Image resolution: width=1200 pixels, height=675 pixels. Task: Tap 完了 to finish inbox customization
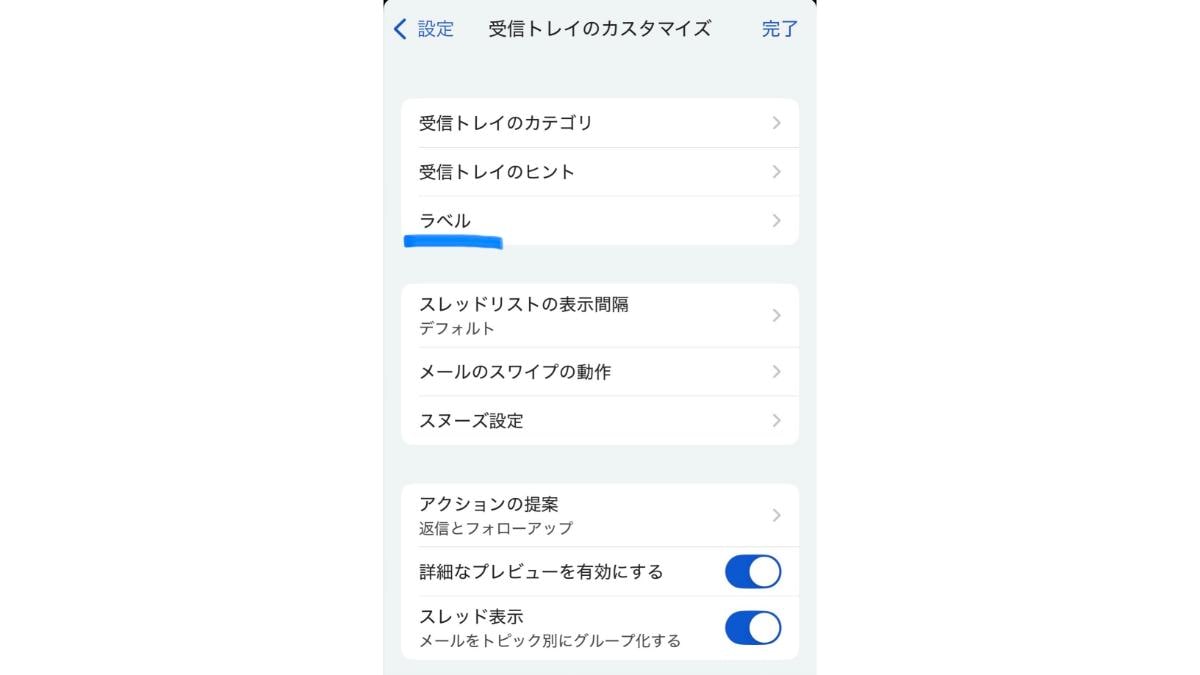point(779,29)
